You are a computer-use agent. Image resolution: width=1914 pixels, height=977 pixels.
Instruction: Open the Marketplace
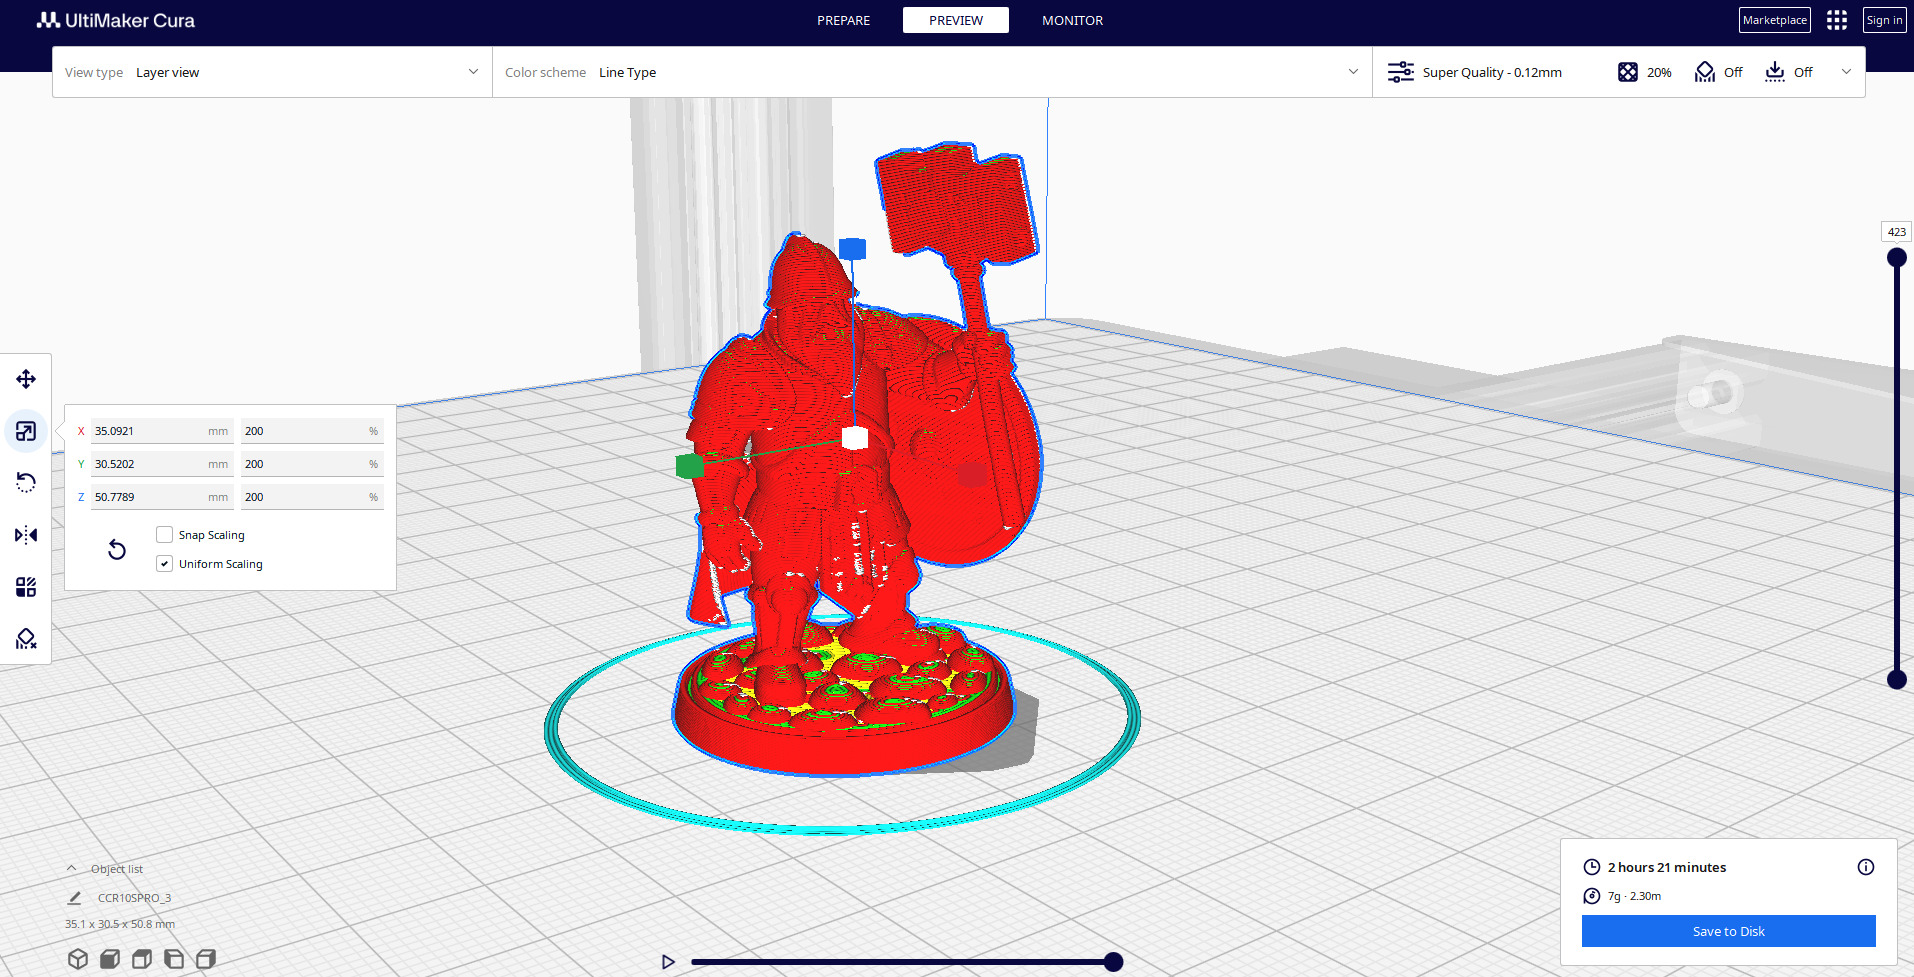click(1775, 20)
